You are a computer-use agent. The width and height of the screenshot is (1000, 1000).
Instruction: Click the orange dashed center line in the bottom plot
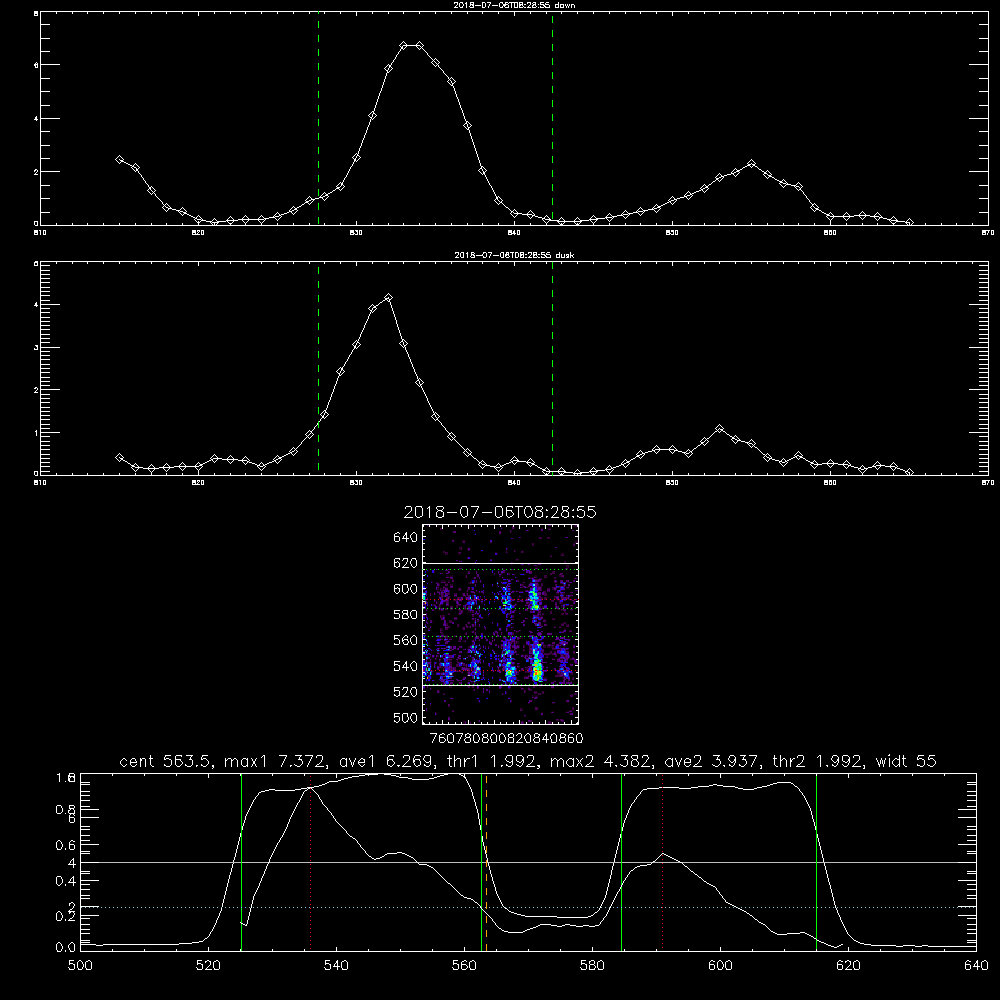tap(486, 862)
